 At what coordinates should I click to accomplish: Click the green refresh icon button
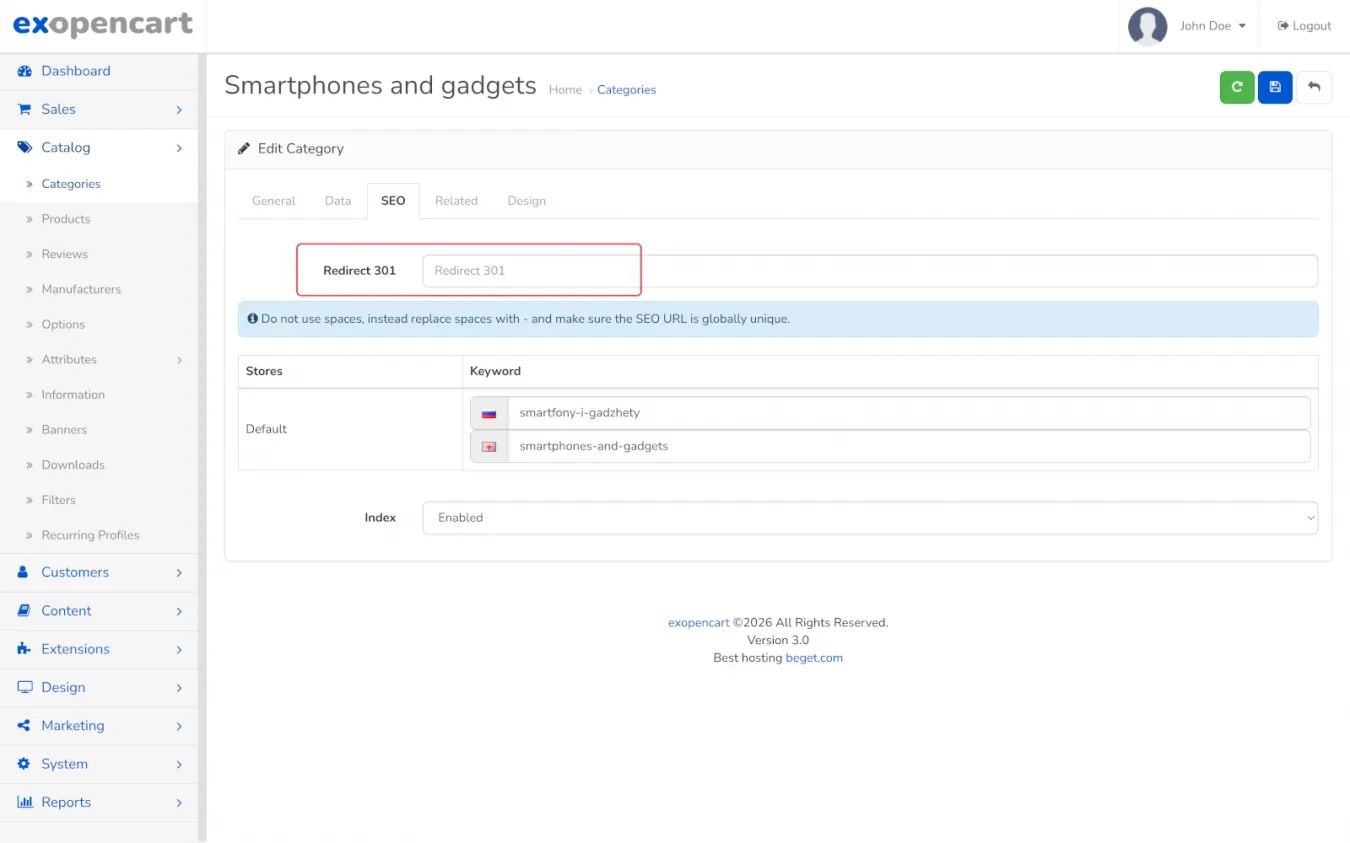coord(1237,87)
